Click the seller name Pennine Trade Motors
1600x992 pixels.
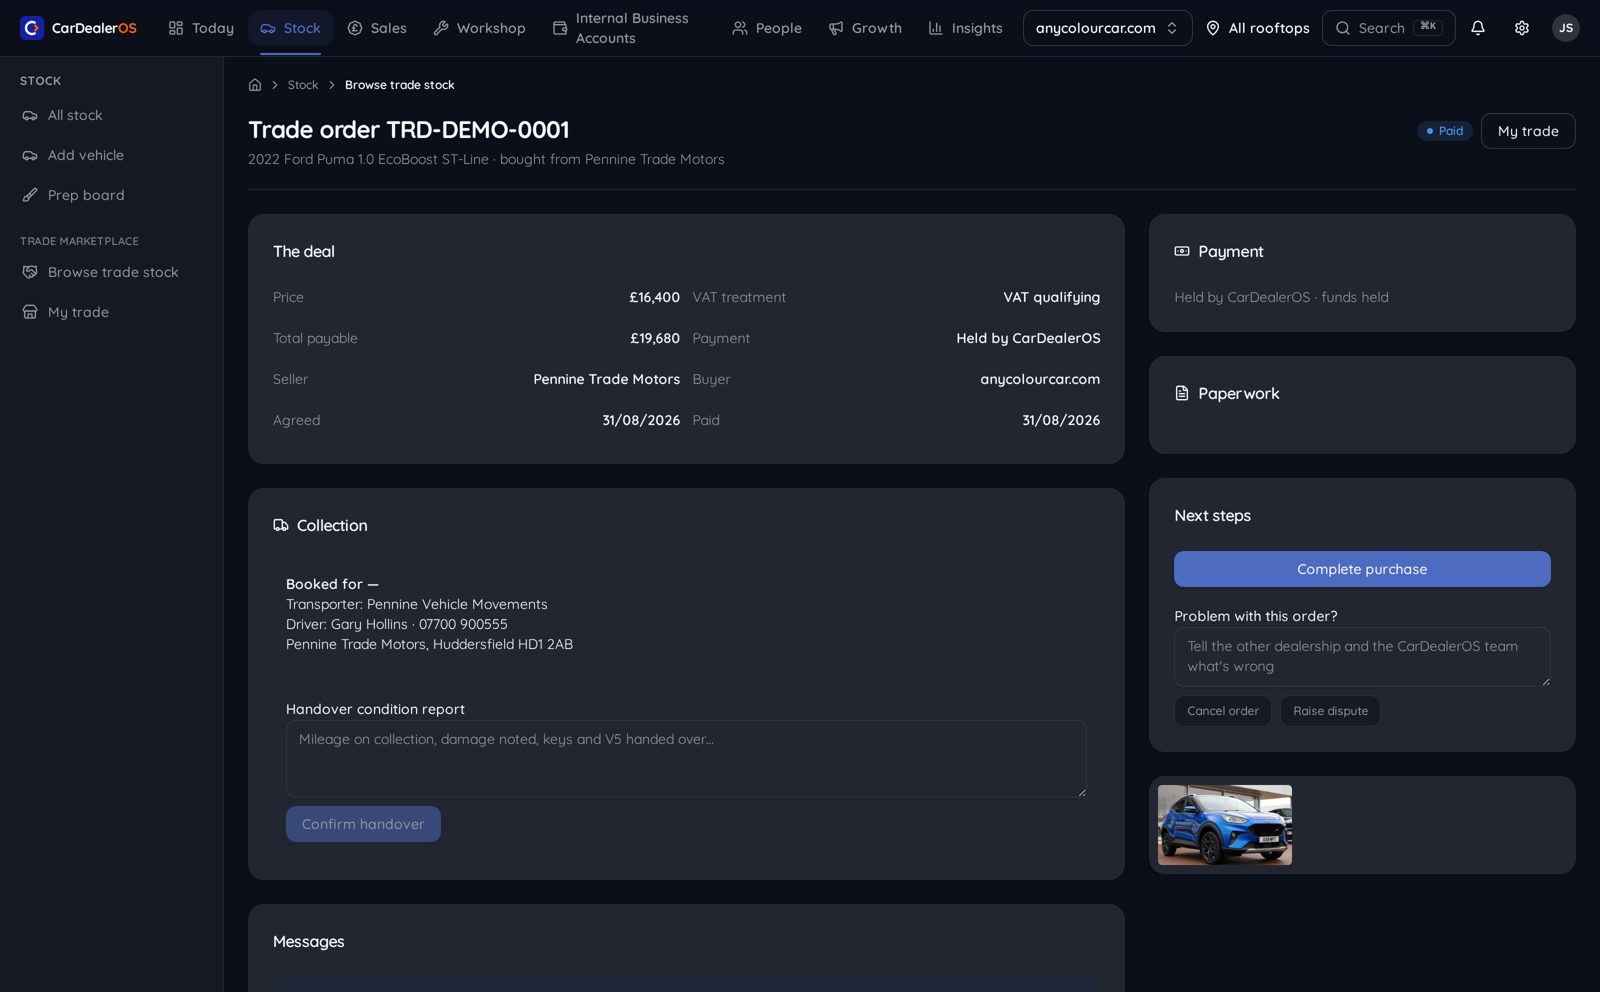click(x=606, y=380)
